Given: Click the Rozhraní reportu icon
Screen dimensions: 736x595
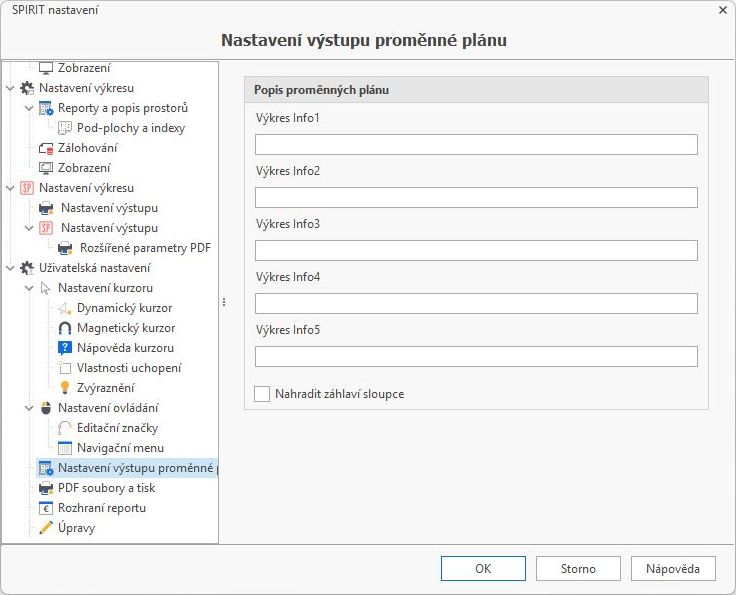Looking at the screenshot, I should pos(45,508).
